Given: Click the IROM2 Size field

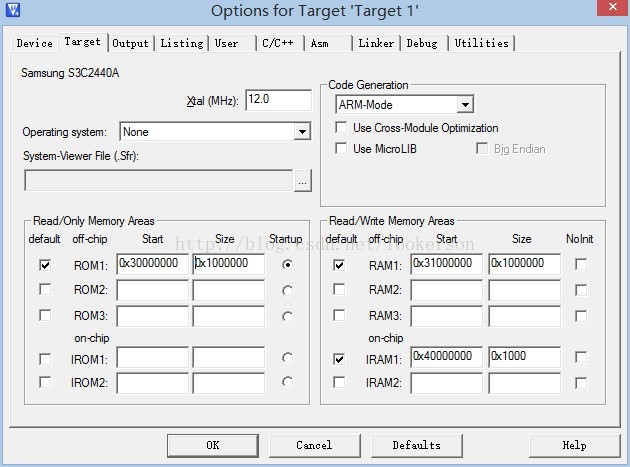Looking at the screenshot, I should (x=229, y=383).
